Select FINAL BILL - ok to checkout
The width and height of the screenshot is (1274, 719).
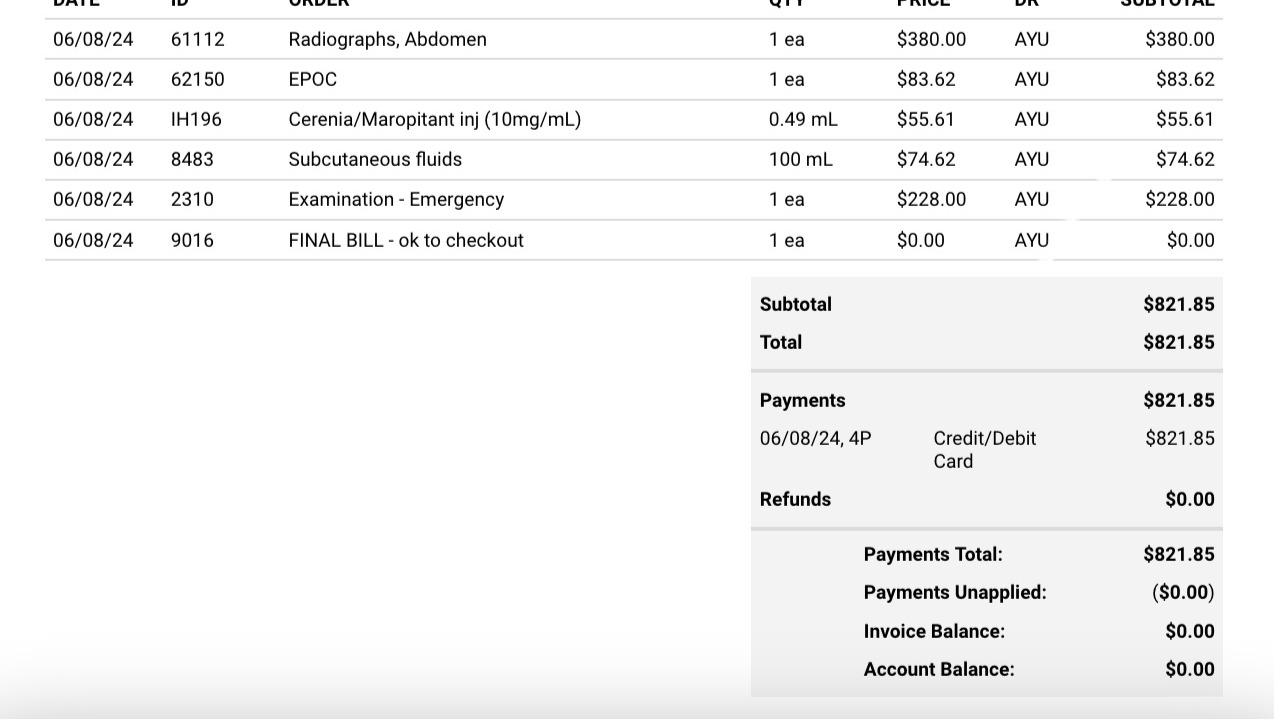[x=406, y=241]
